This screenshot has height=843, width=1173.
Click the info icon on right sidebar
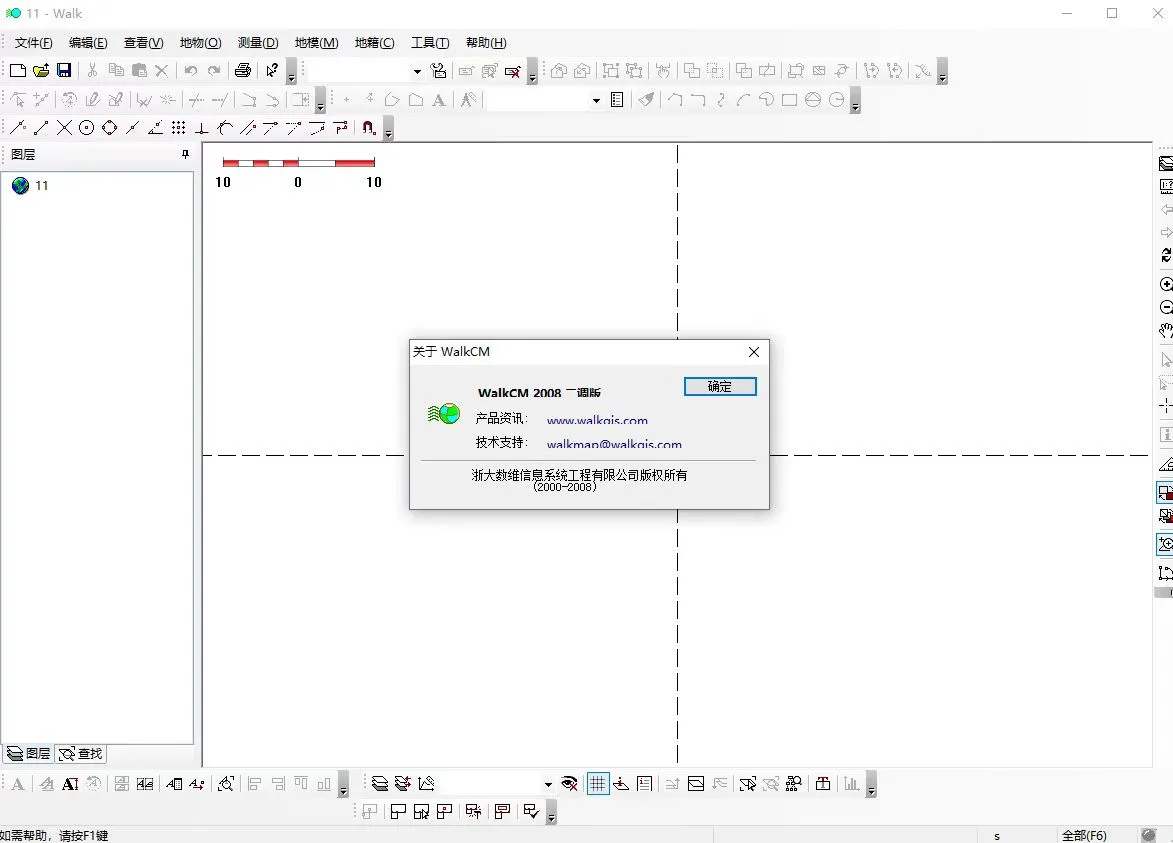coord(1166,435)
